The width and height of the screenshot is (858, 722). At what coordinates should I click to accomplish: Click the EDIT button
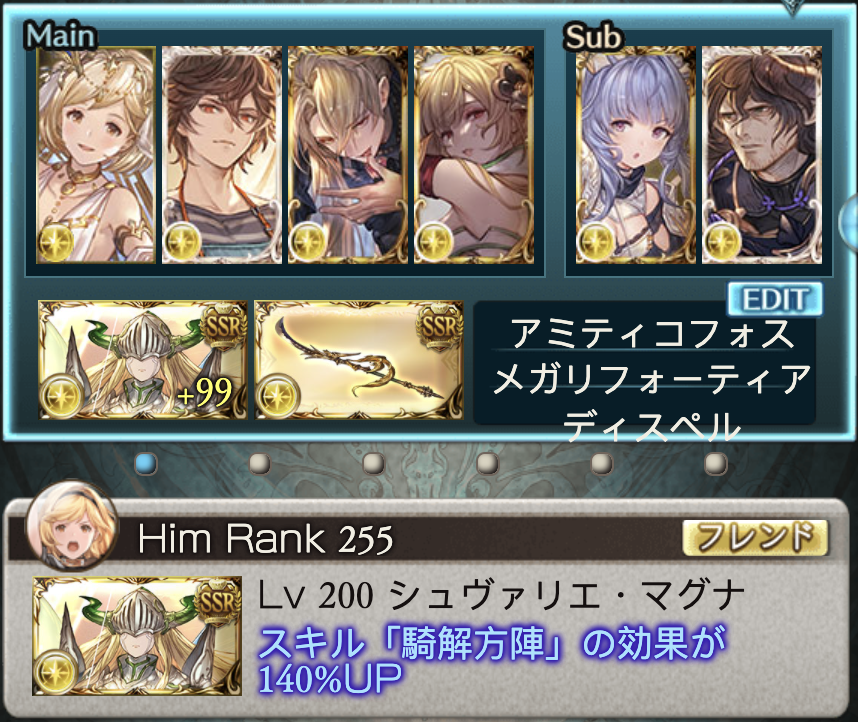click(x=775, y=299)
